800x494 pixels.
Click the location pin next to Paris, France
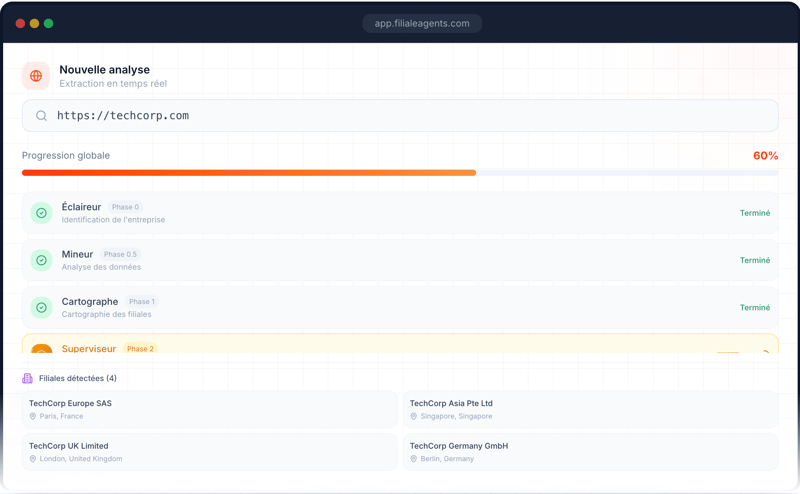click(x=33, y=416)
